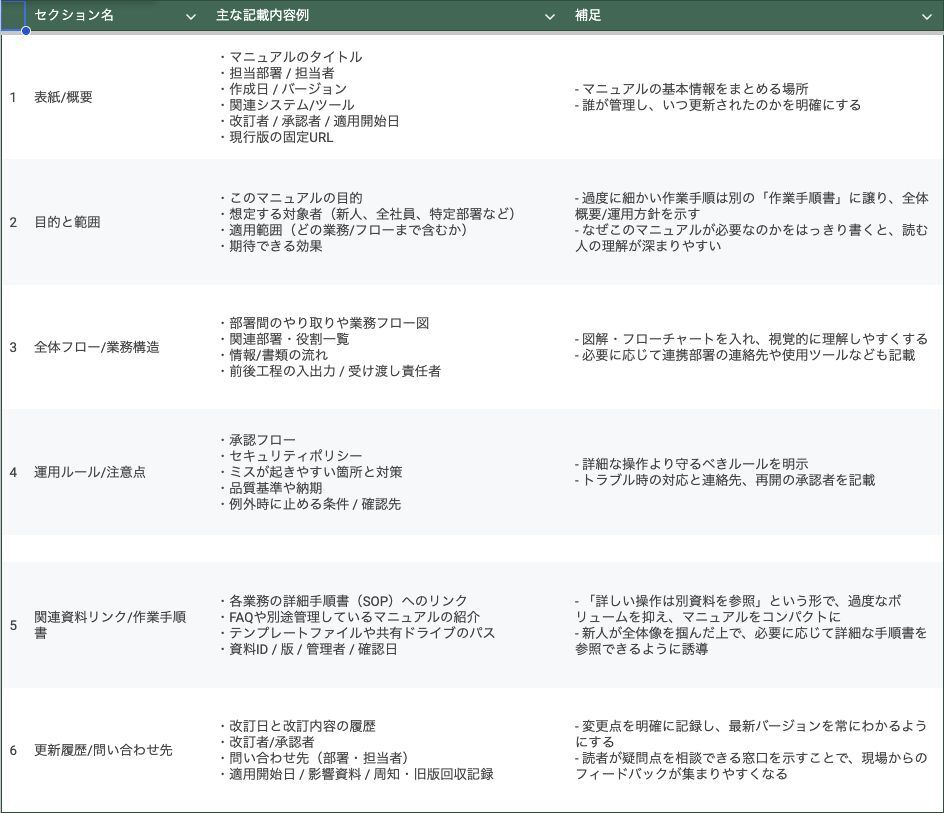
Task: Select the 全体フロー/業務構造 cell
Action: pyautogui.click(x=117, y=347)
